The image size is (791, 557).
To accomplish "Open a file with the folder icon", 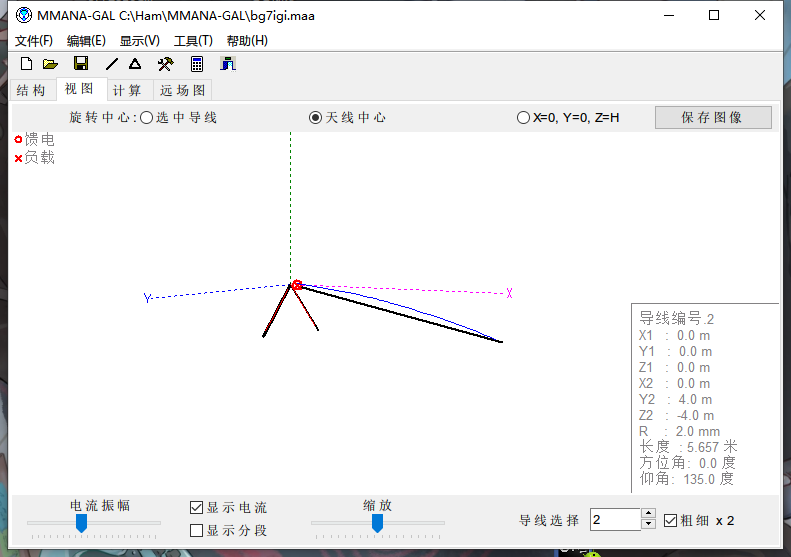I will tap(50, 64).
